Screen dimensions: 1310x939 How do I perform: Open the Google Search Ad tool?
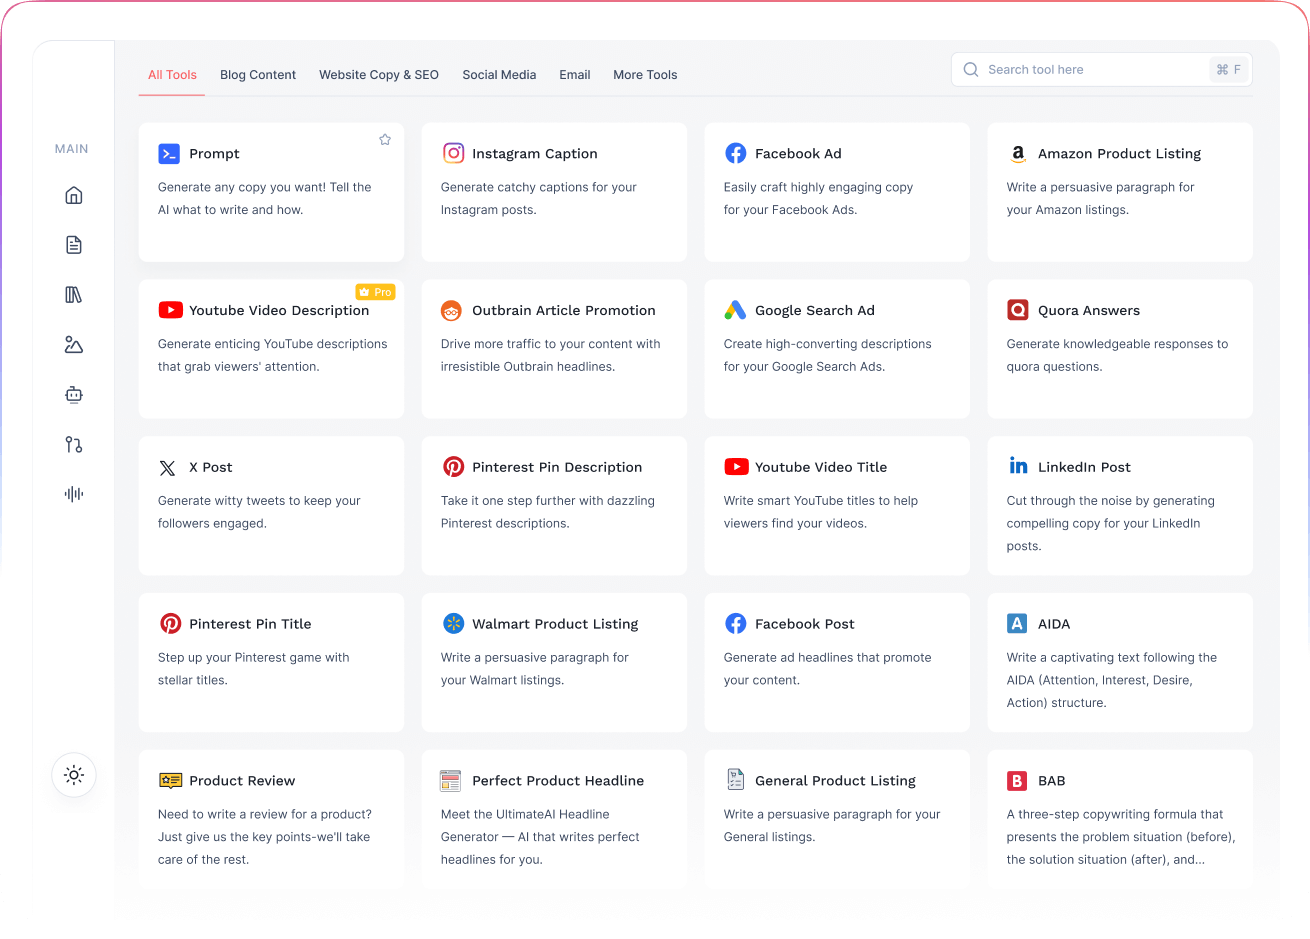(836, 348)
